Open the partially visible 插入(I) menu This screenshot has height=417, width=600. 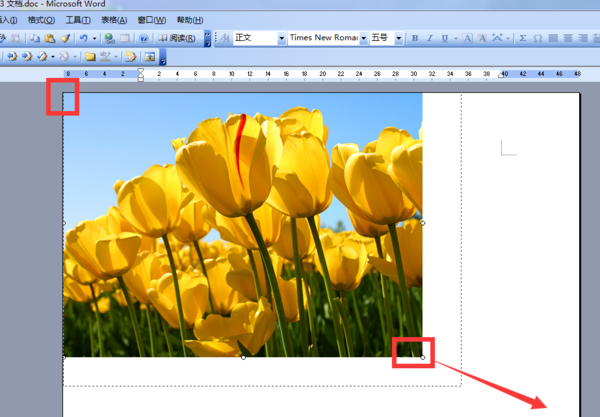(8, 20)
